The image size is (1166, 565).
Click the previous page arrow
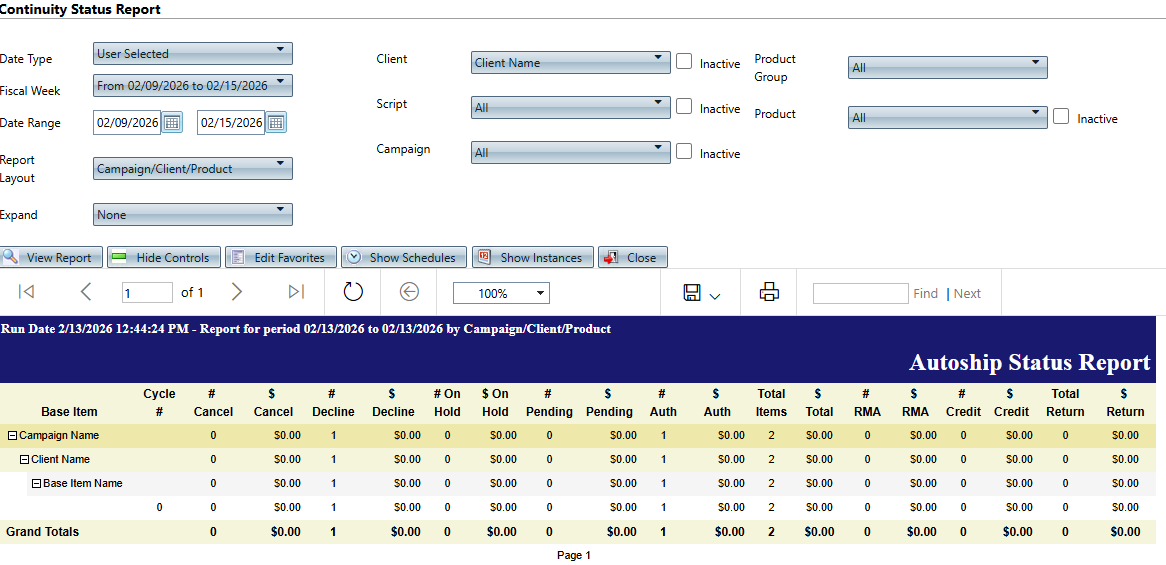[85, 292]
